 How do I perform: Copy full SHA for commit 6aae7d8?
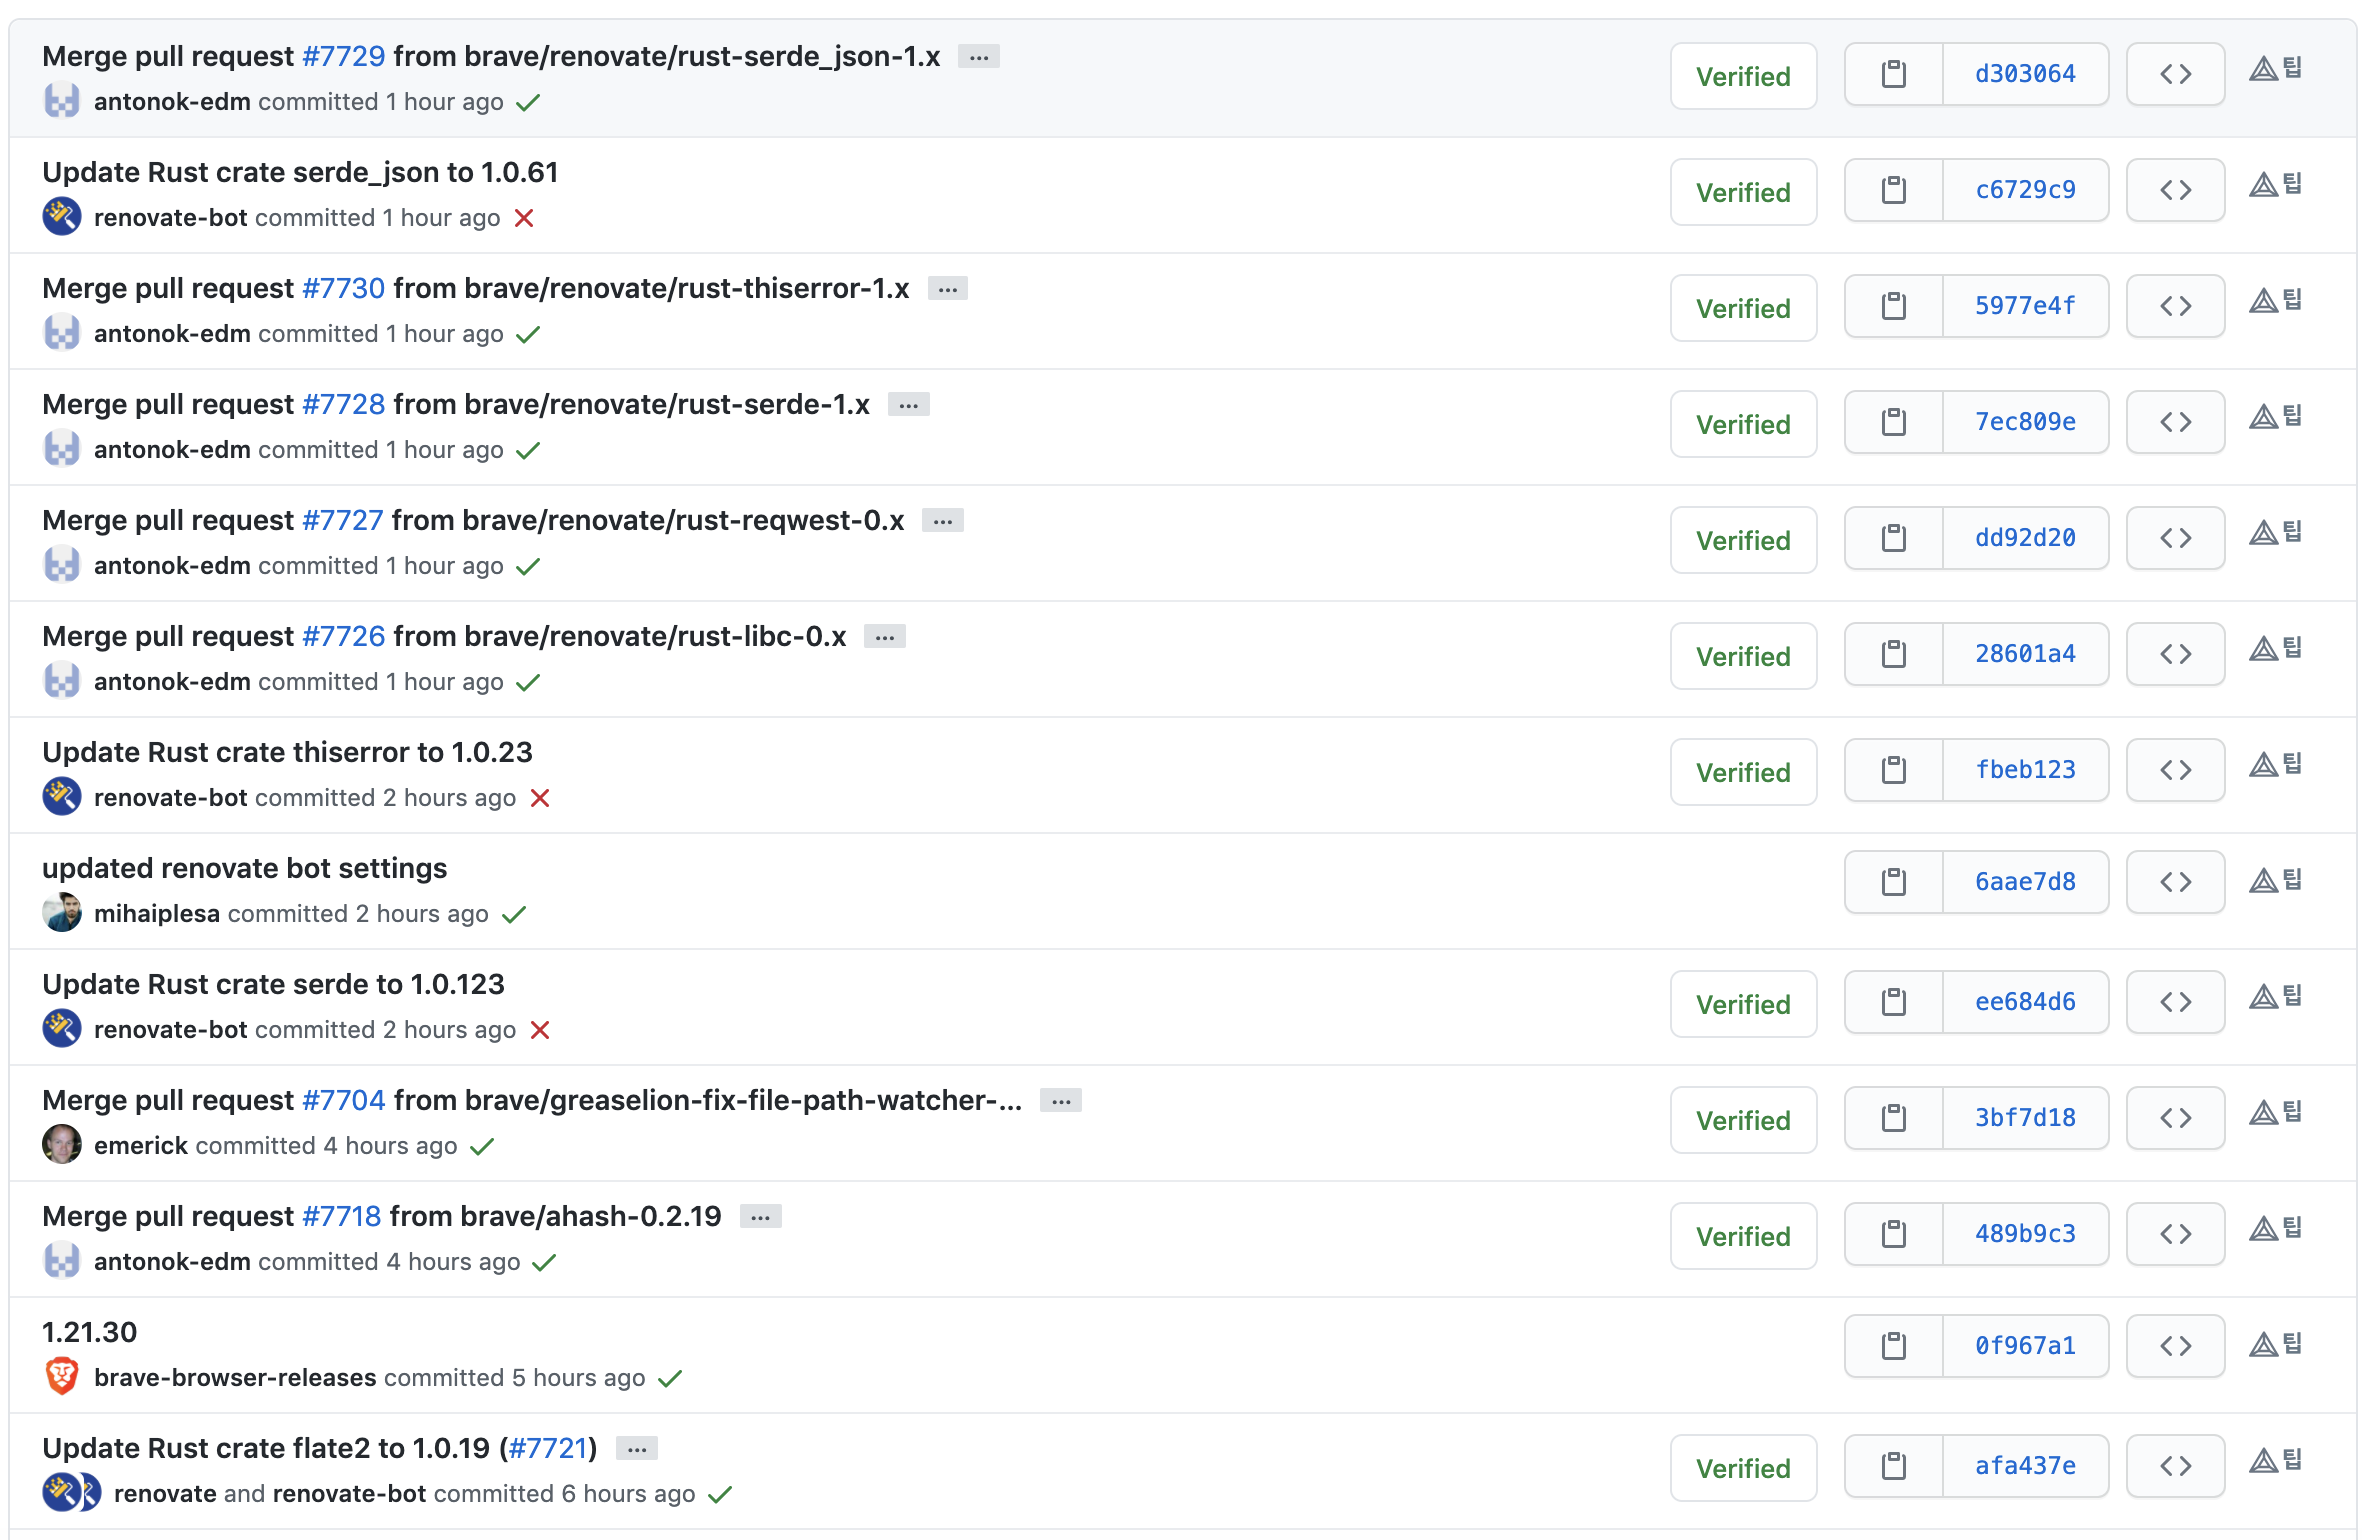tap(1893, 882)
